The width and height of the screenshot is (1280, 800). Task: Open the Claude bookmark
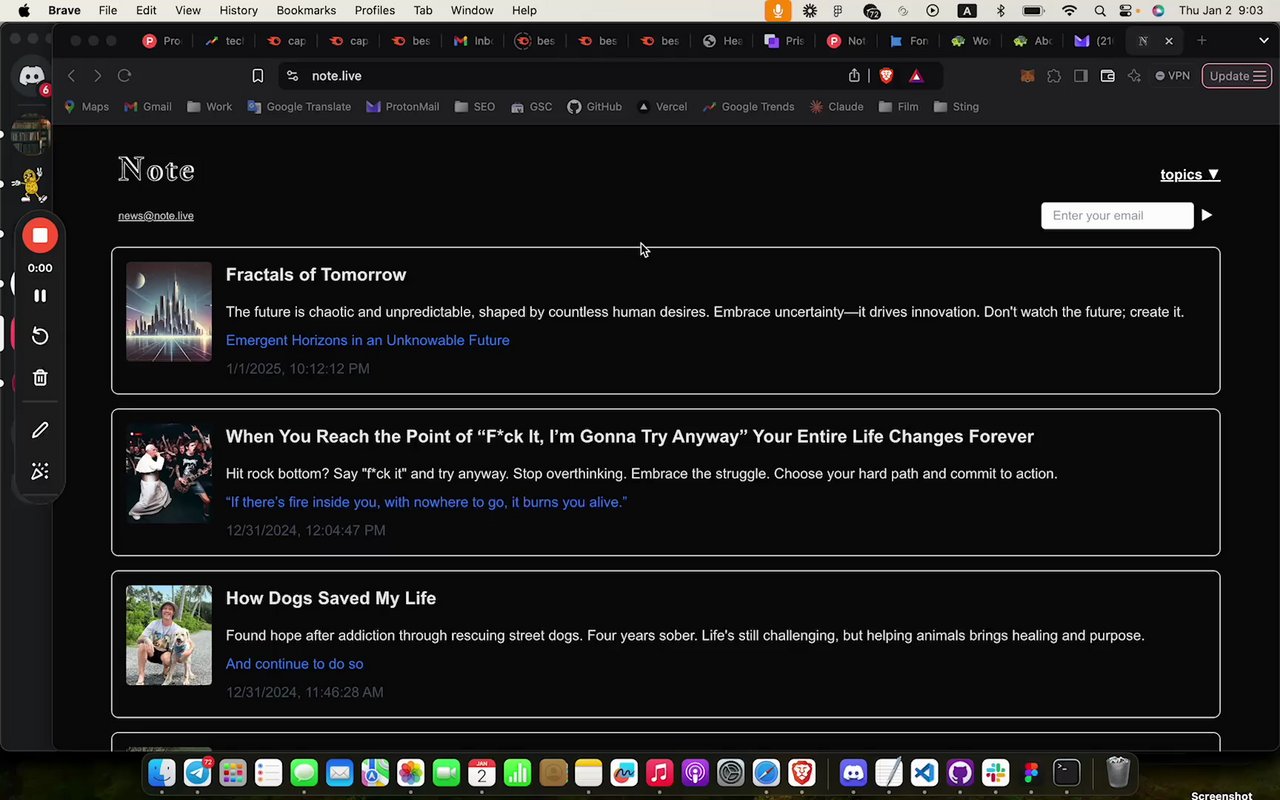click(x=836, y=107)
